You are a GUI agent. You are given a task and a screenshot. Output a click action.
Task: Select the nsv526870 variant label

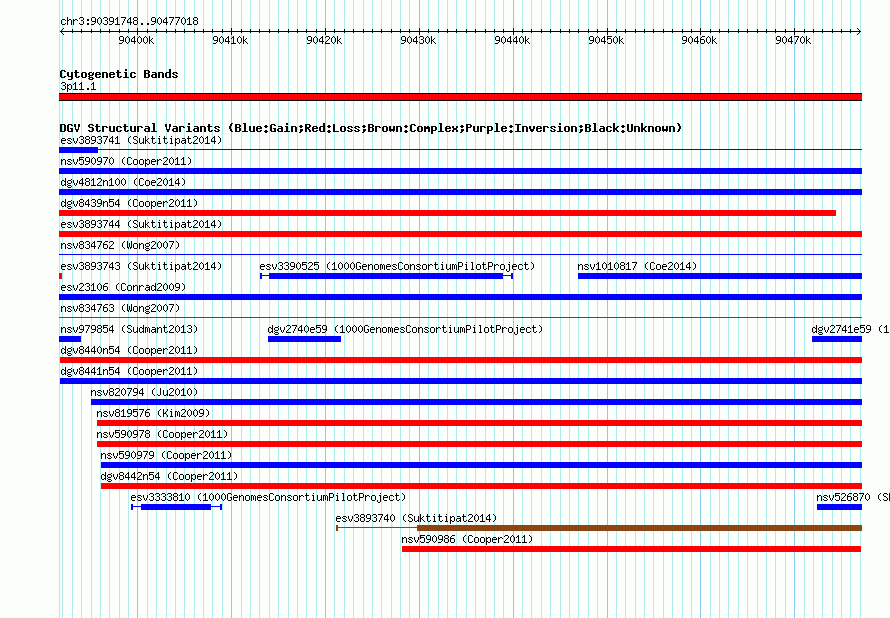tap(853, 497)
